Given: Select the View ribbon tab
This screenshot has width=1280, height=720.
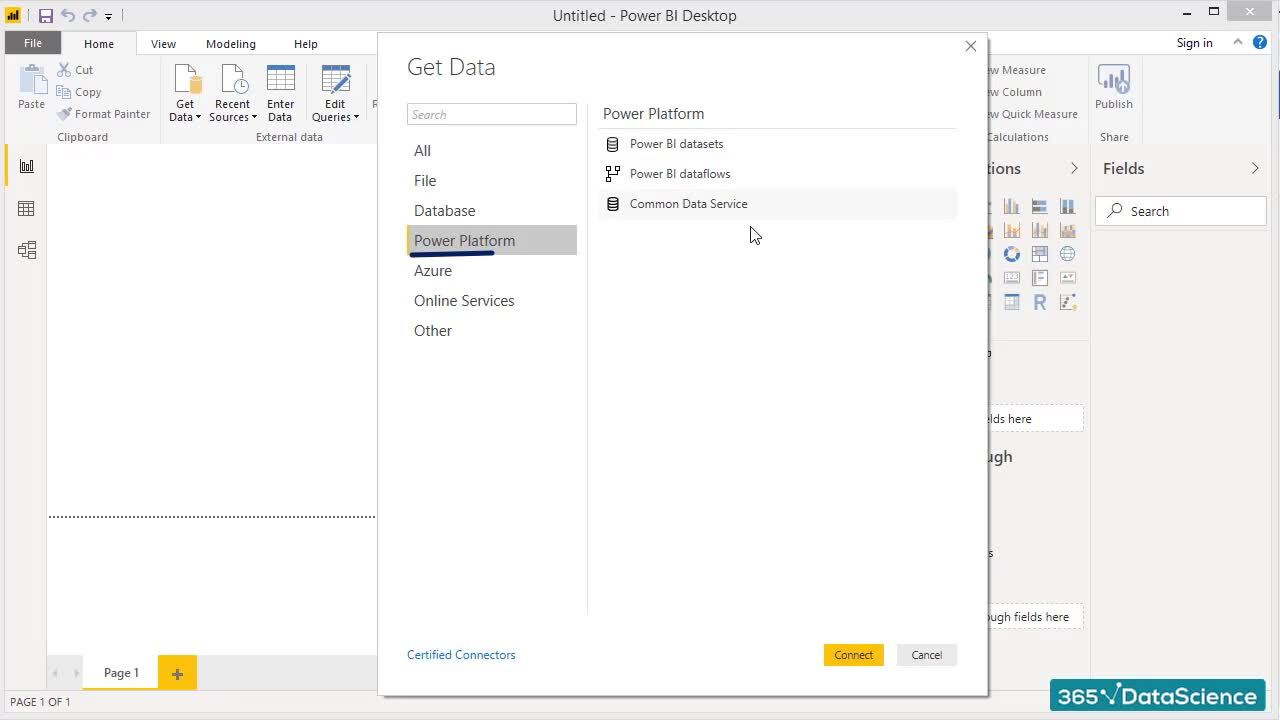Looking at the screenshot, I should pyautogui.click(x=163, y=44).
